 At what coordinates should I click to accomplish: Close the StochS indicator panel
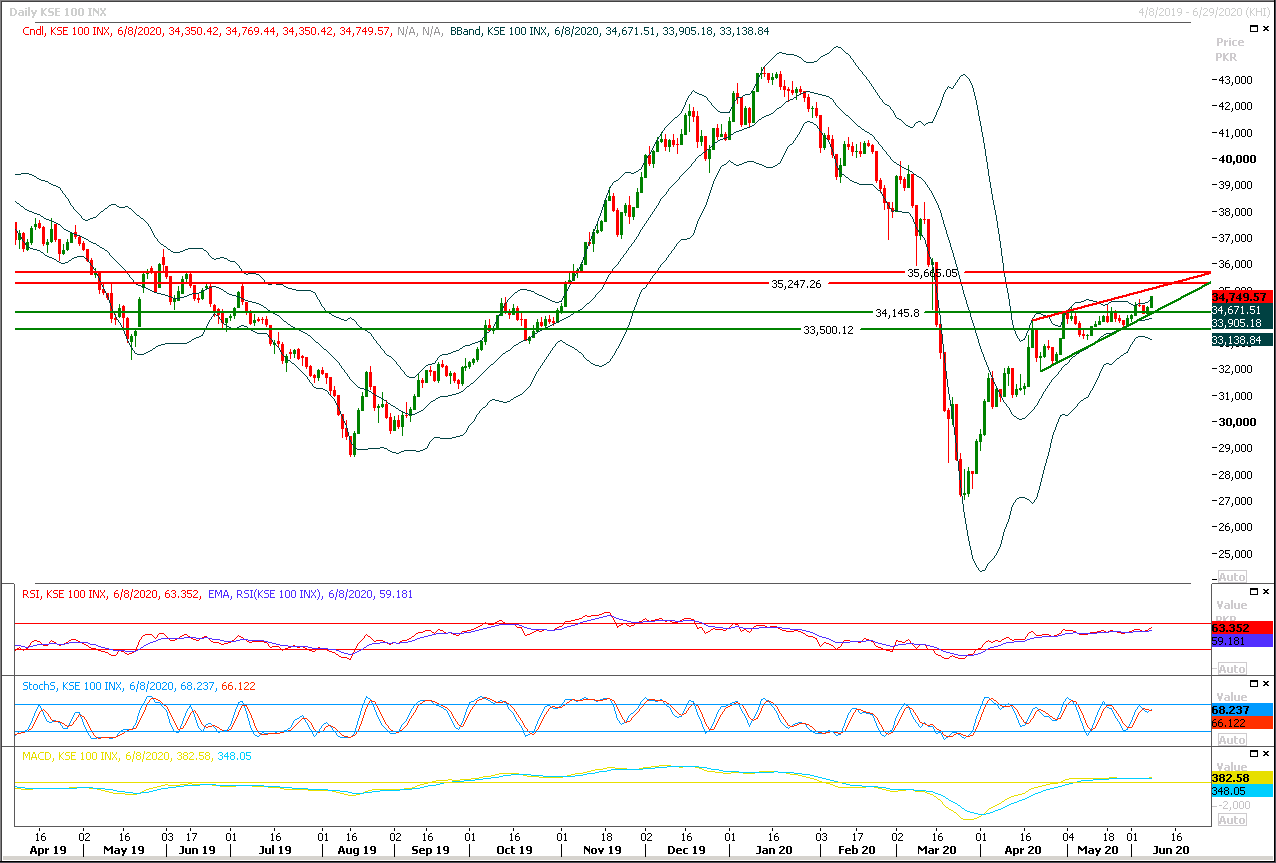[x=1267, y=685]
